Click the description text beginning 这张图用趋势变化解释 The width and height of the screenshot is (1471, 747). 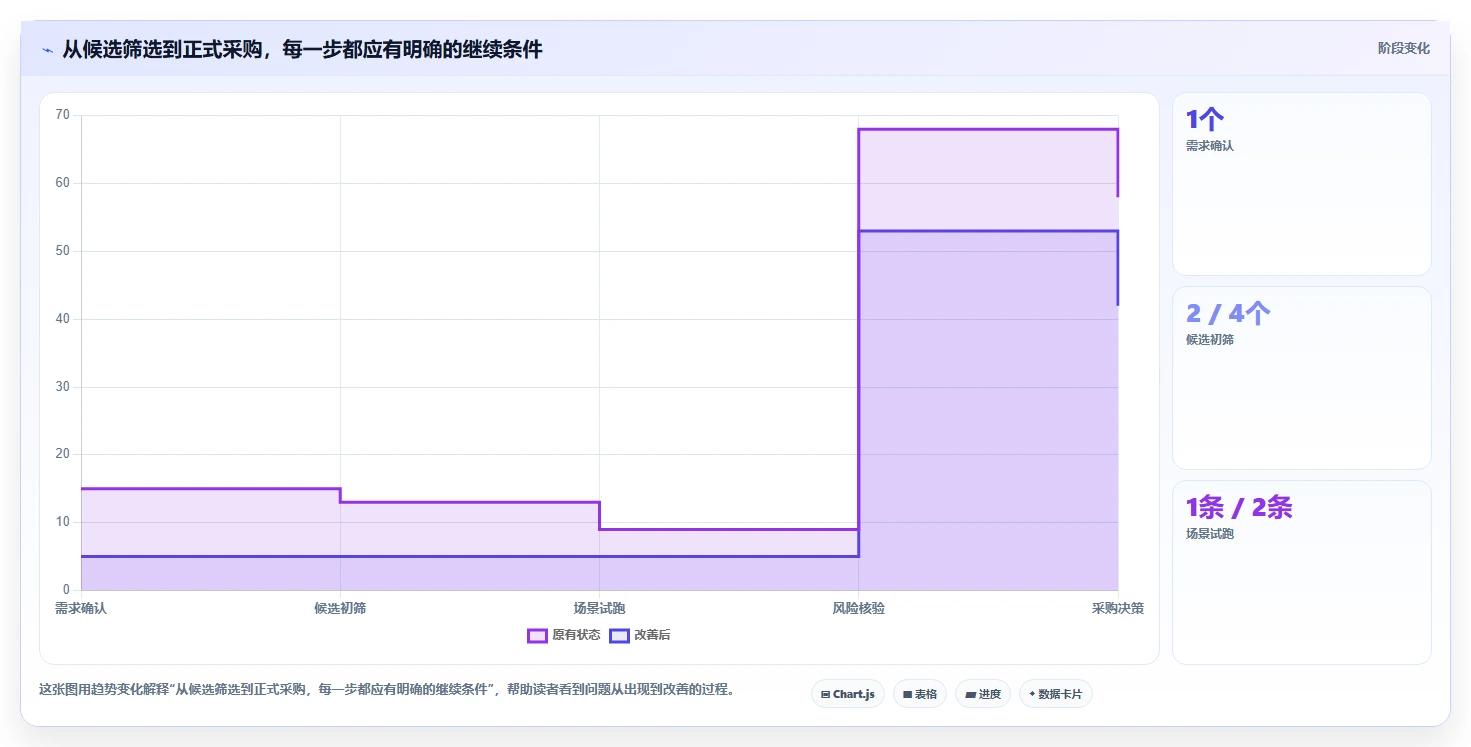pos(387,689)
